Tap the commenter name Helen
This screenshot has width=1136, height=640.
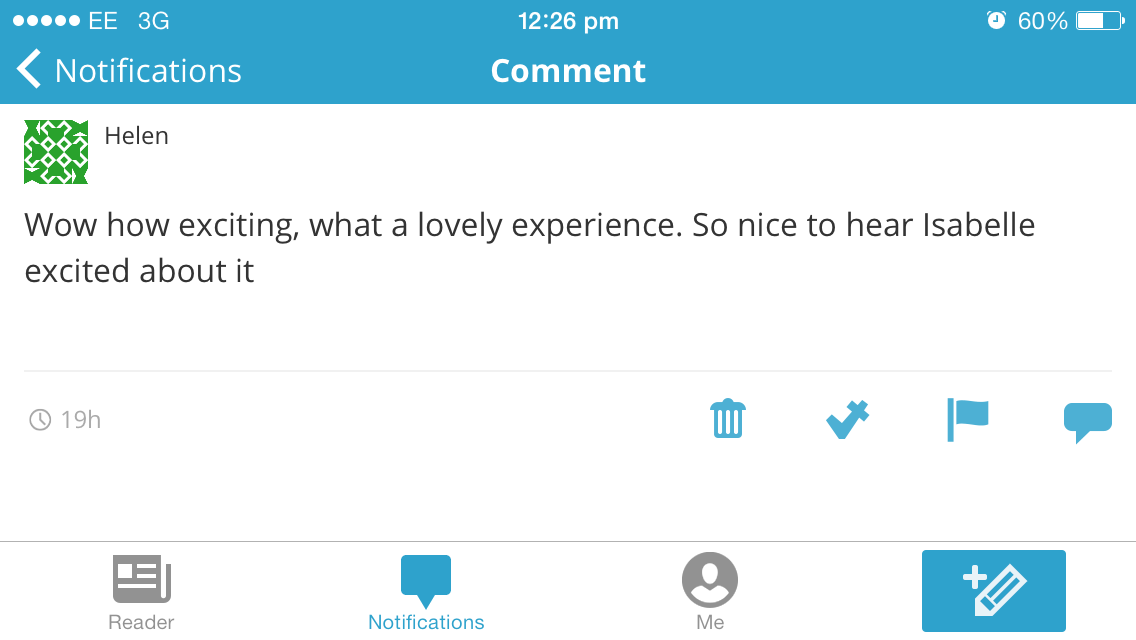tap(136, 136)
